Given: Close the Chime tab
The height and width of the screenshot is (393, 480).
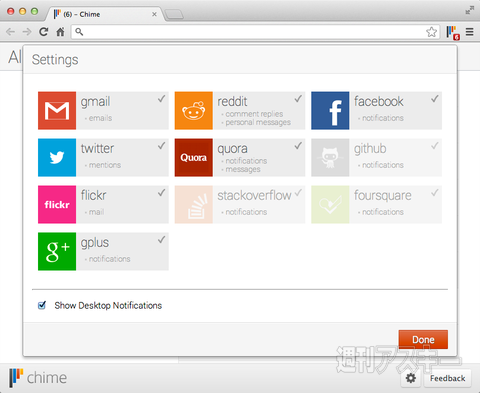Looking at the screenshot, I should pyautogui.click(x=154, y=14).
